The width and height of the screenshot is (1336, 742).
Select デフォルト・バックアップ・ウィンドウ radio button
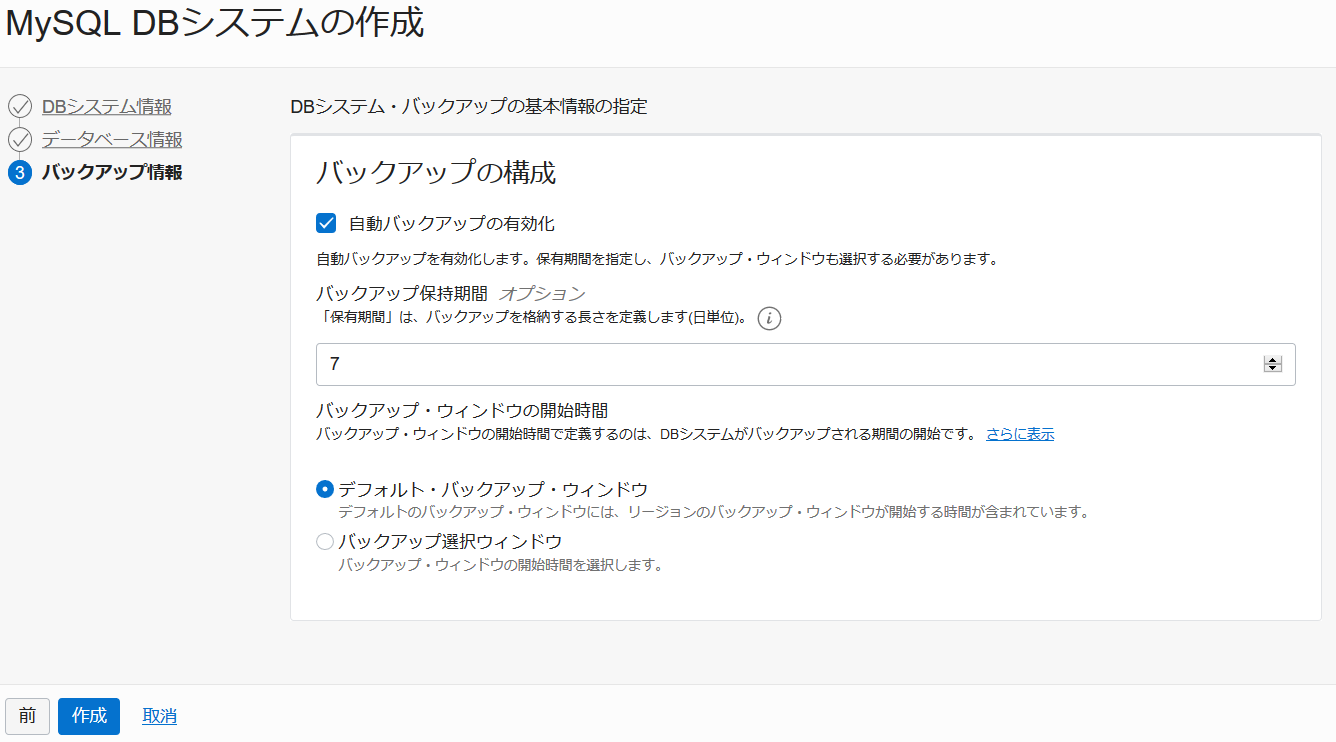coord(324,489)
